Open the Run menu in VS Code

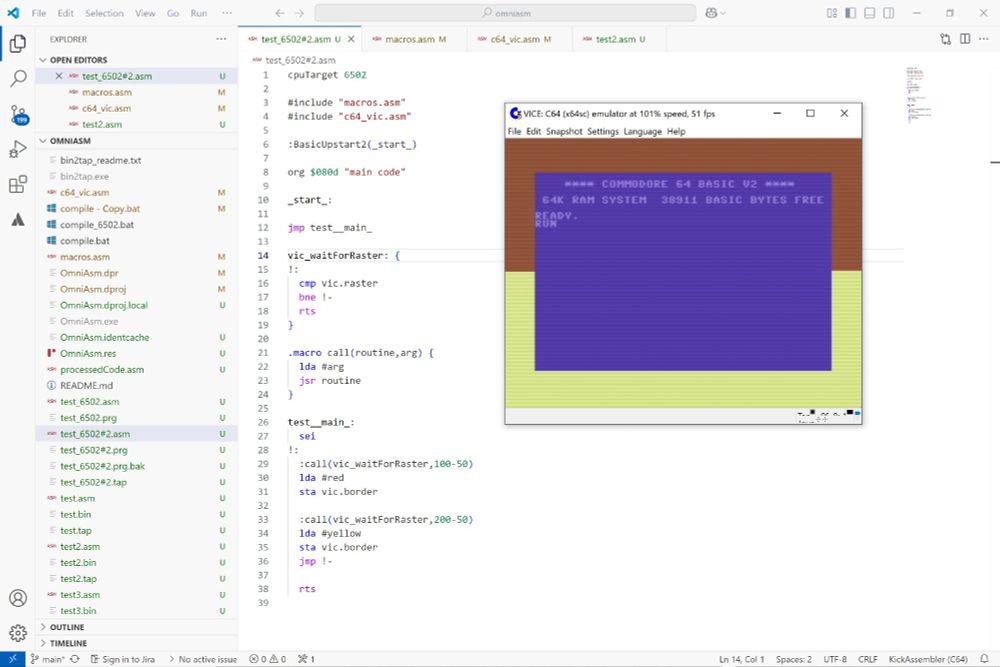(198, 13)
